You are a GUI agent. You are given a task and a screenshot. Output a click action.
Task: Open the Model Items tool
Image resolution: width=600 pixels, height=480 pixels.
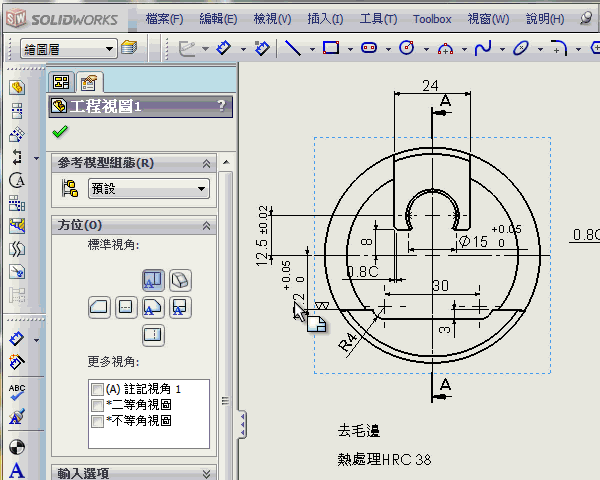click(x=17, y=362)
